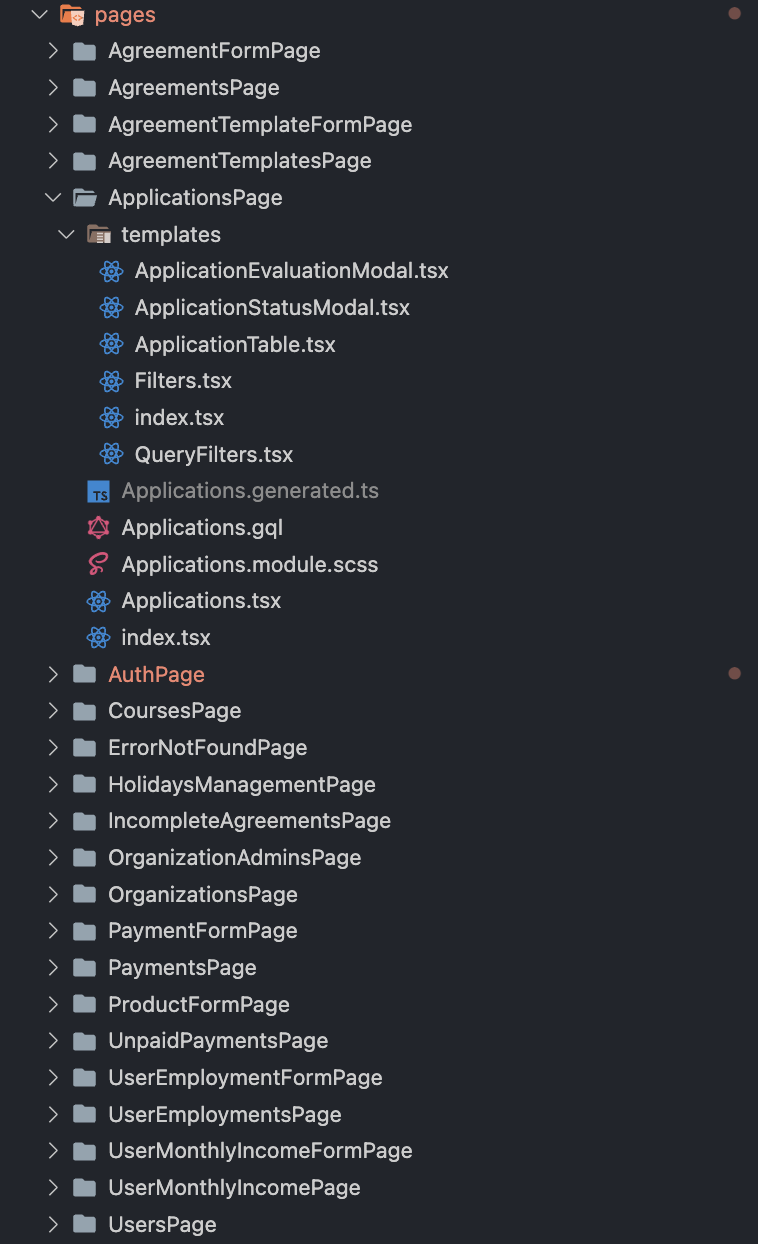The image size is (758, 1244).
Task: Select the PaymentFormPage folder
Action: click(x=203, y=931)
